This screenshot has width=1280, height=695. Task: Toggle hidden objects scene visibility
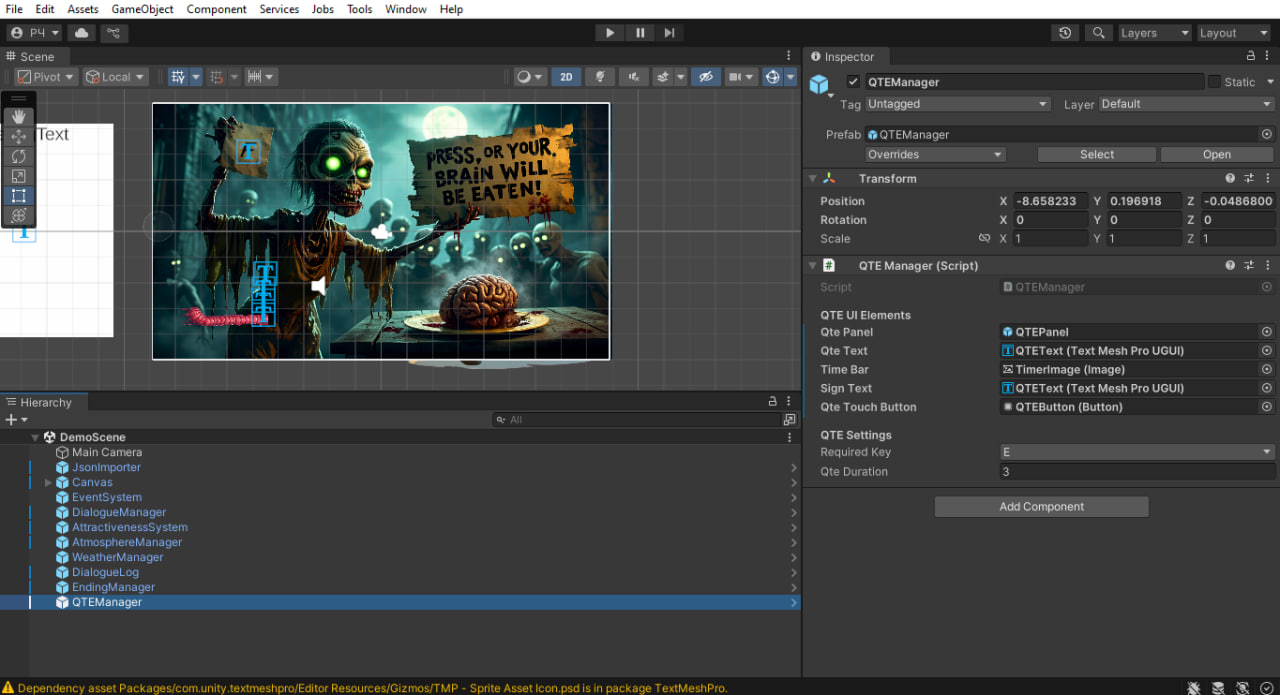click(x=706, y=77)
